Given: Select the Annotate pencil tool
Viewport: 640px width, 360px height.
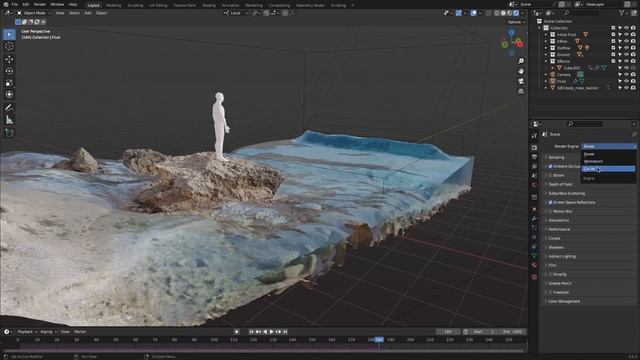Looking at the screenshot, I should click(9, 108).
